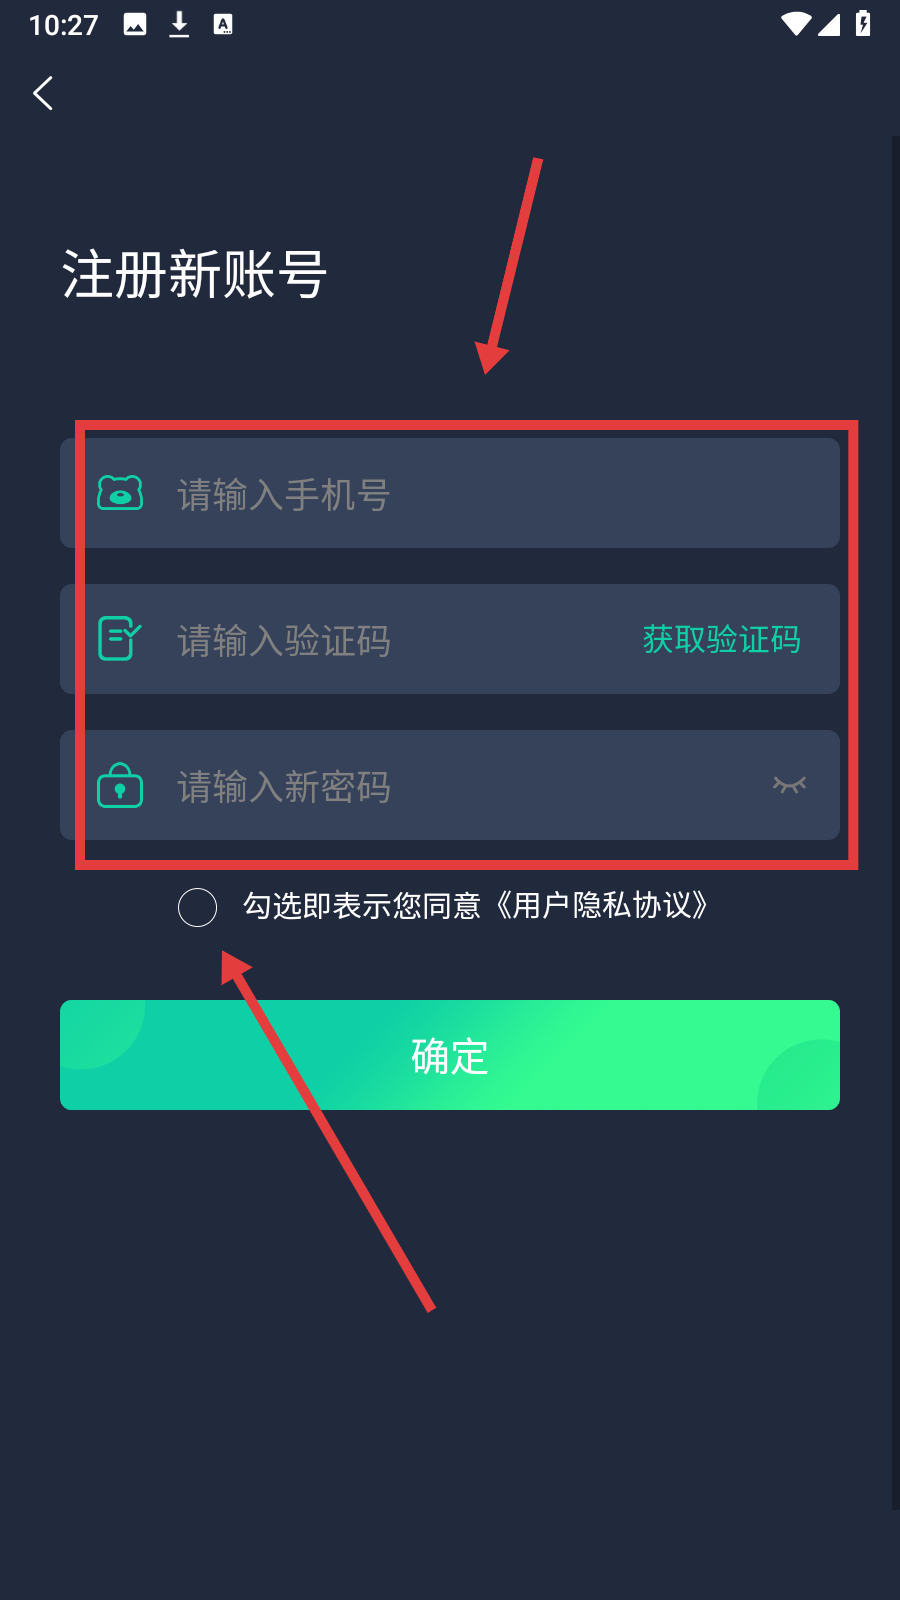Tap the 注册新账号 page title
The height and width of the screenshot is (1600, 900).
point(194,274)
